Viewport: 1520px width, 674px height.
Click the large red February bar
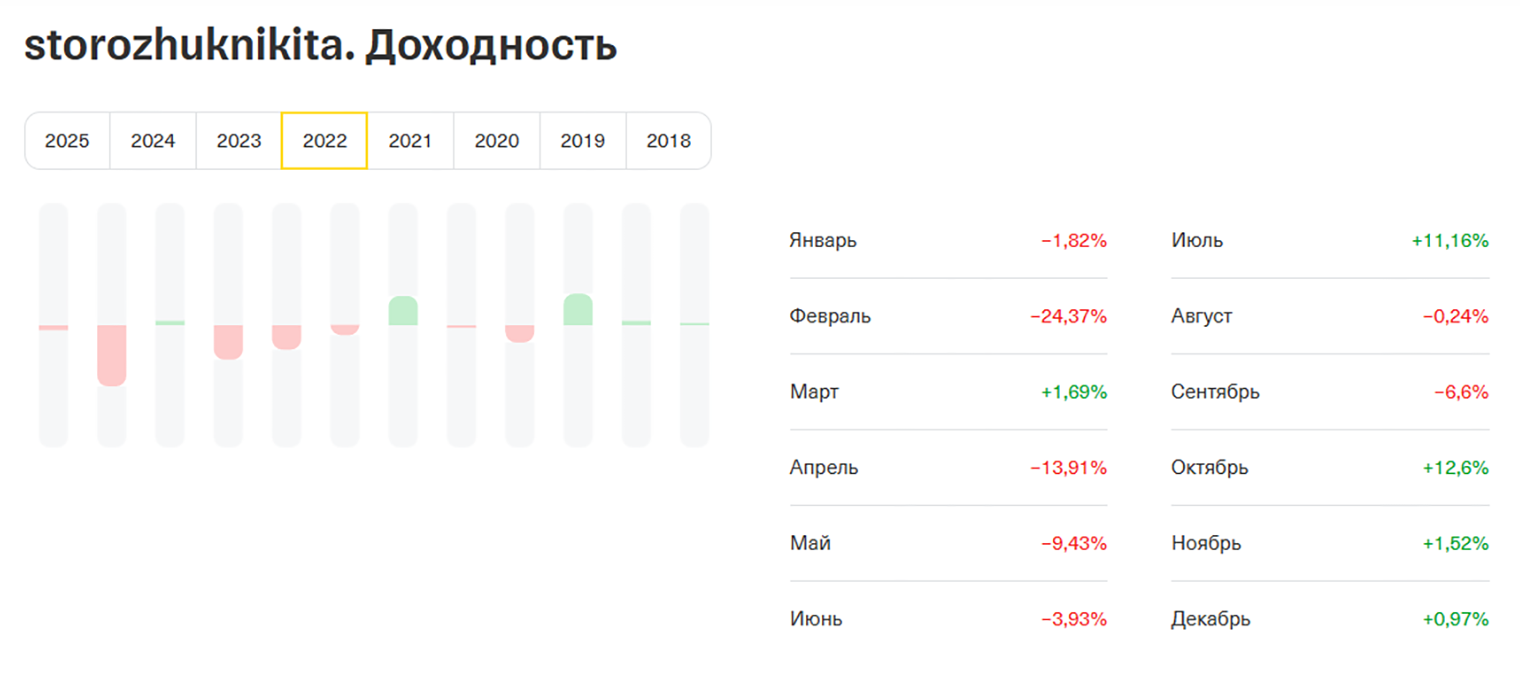click(x=112, y=356)
